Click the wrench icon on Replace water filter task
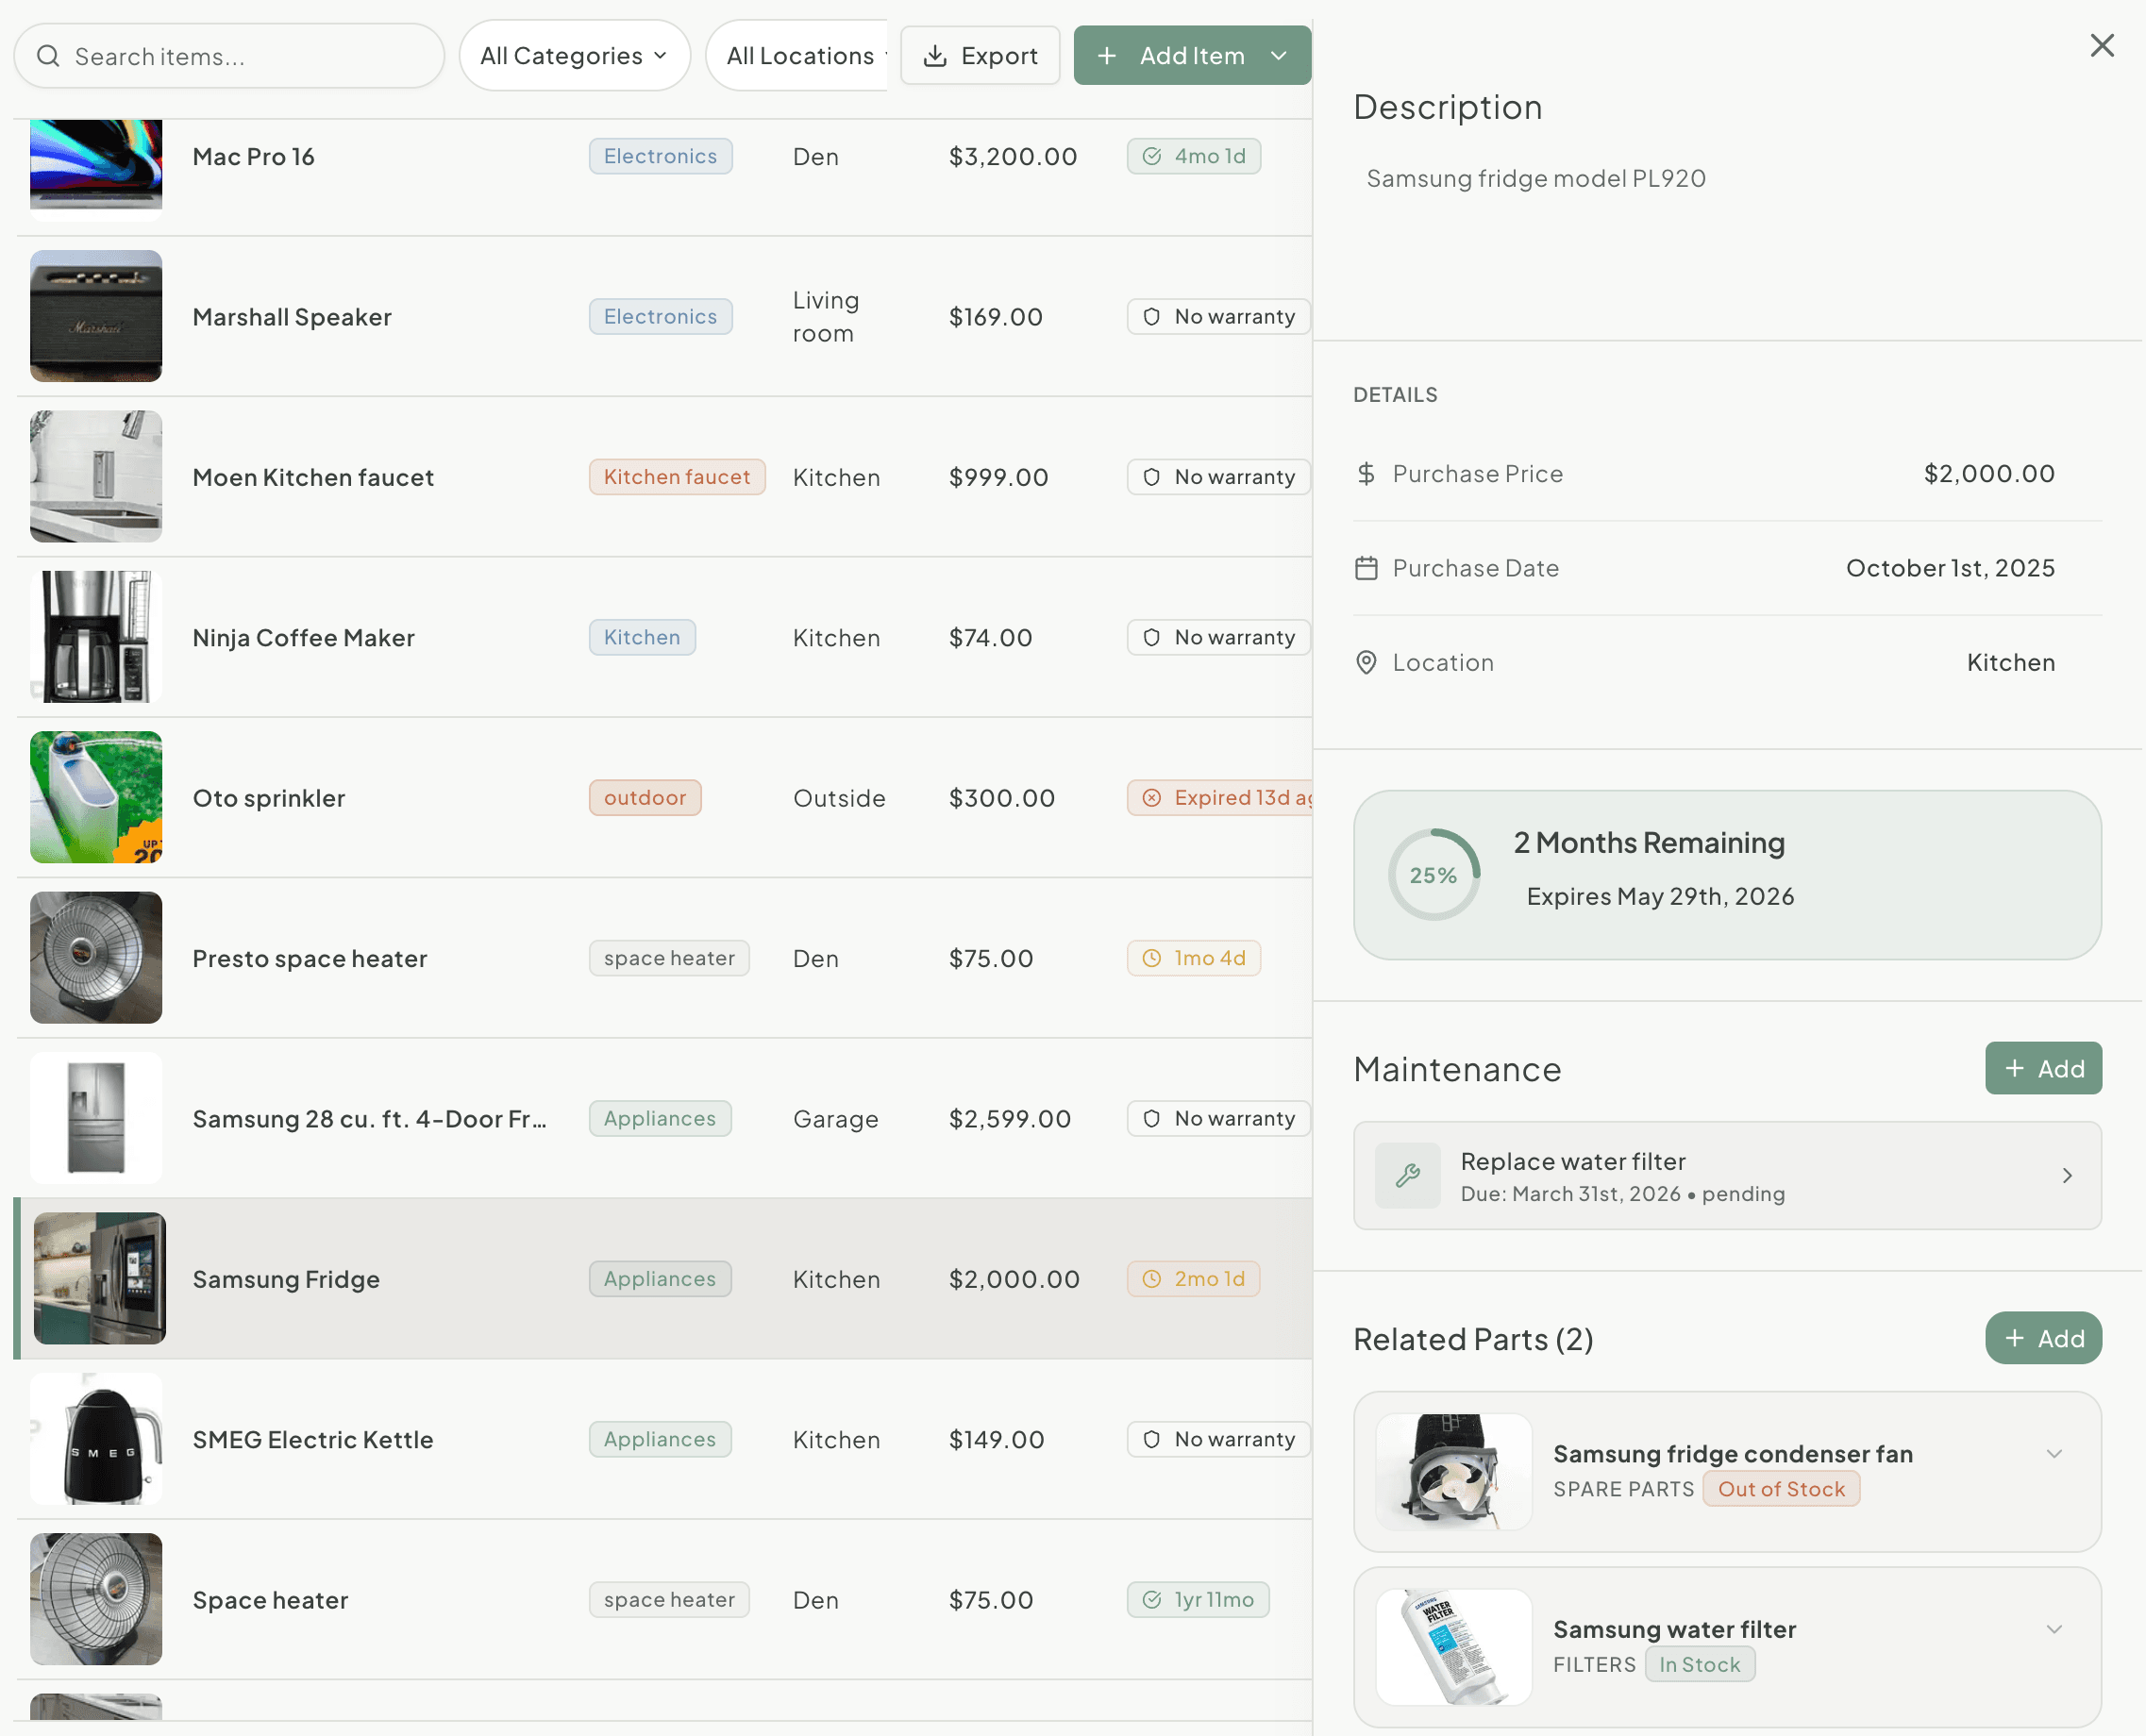Screen dimensions: 2146x1736 pos(1408,1176)
